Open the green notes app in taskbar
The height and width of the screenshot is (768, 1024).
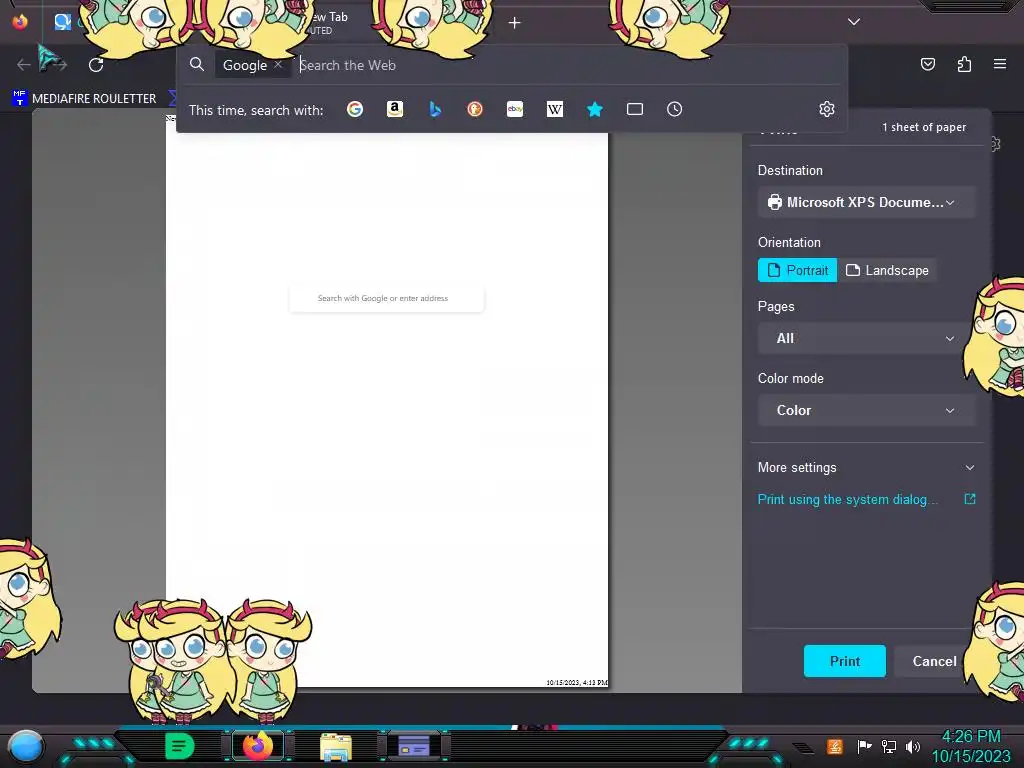(179, 746)
